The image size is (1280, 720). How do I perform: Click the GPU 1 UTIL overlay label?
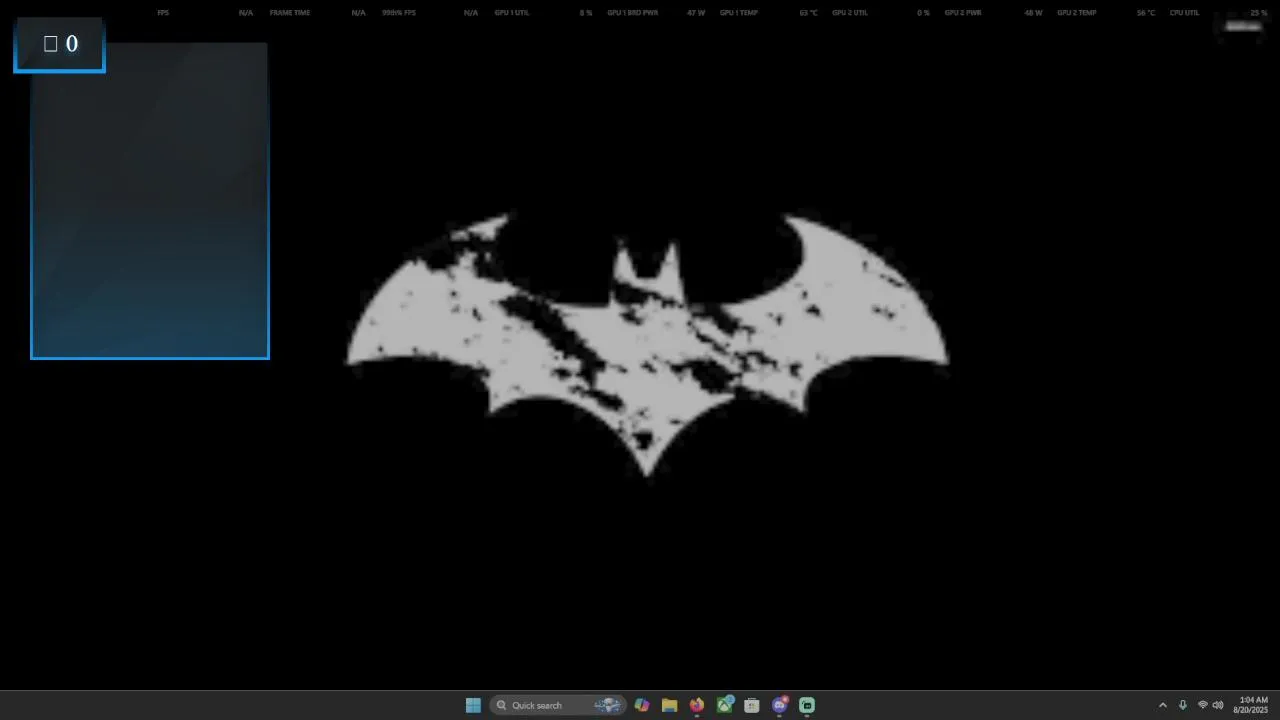click(512, 13)
